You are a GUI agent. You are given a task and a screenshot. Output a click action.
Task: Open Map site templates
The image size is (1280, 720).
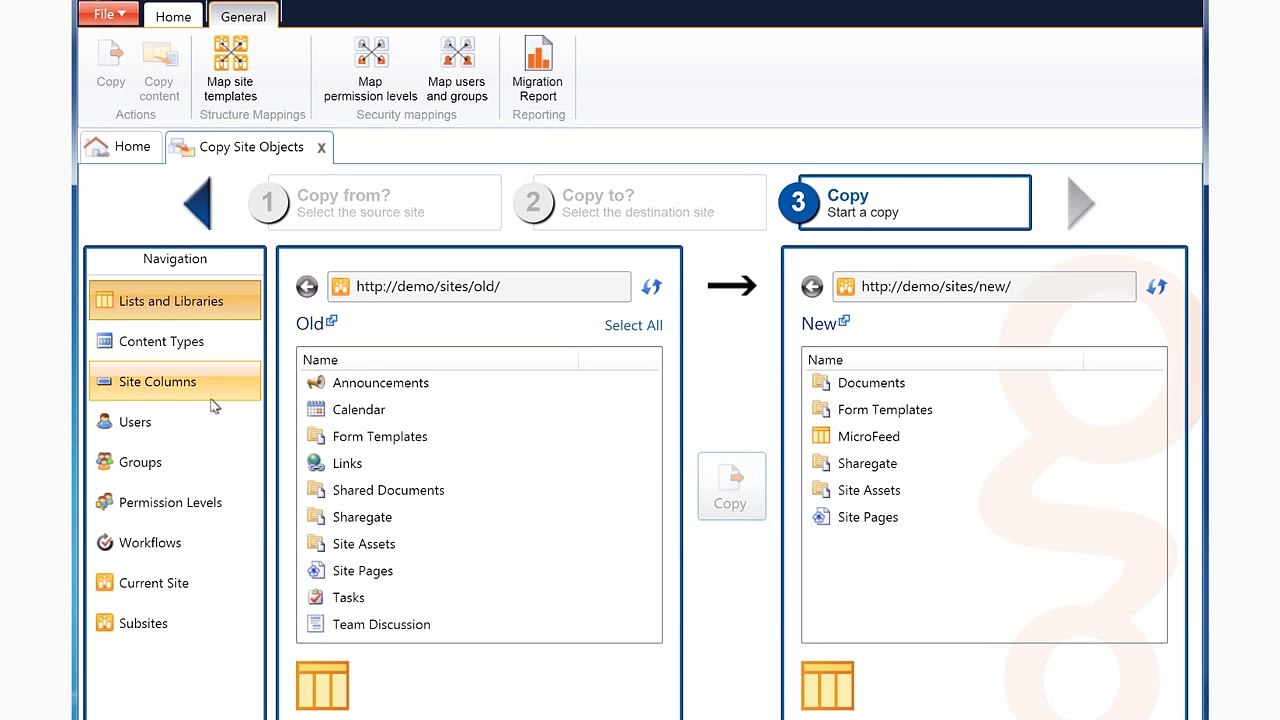coord(231,70)
